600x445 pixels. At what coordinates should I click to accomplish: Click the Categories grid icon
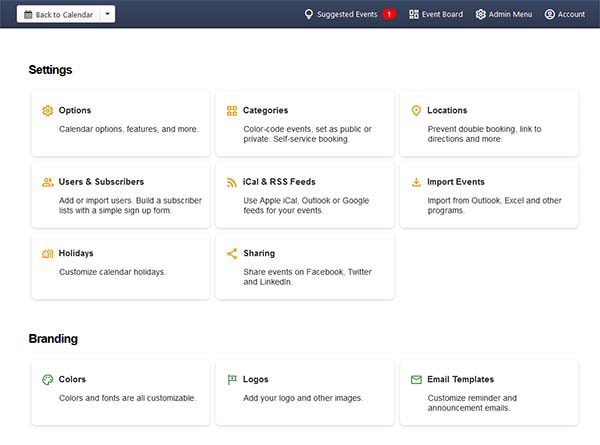pos(232,111)
